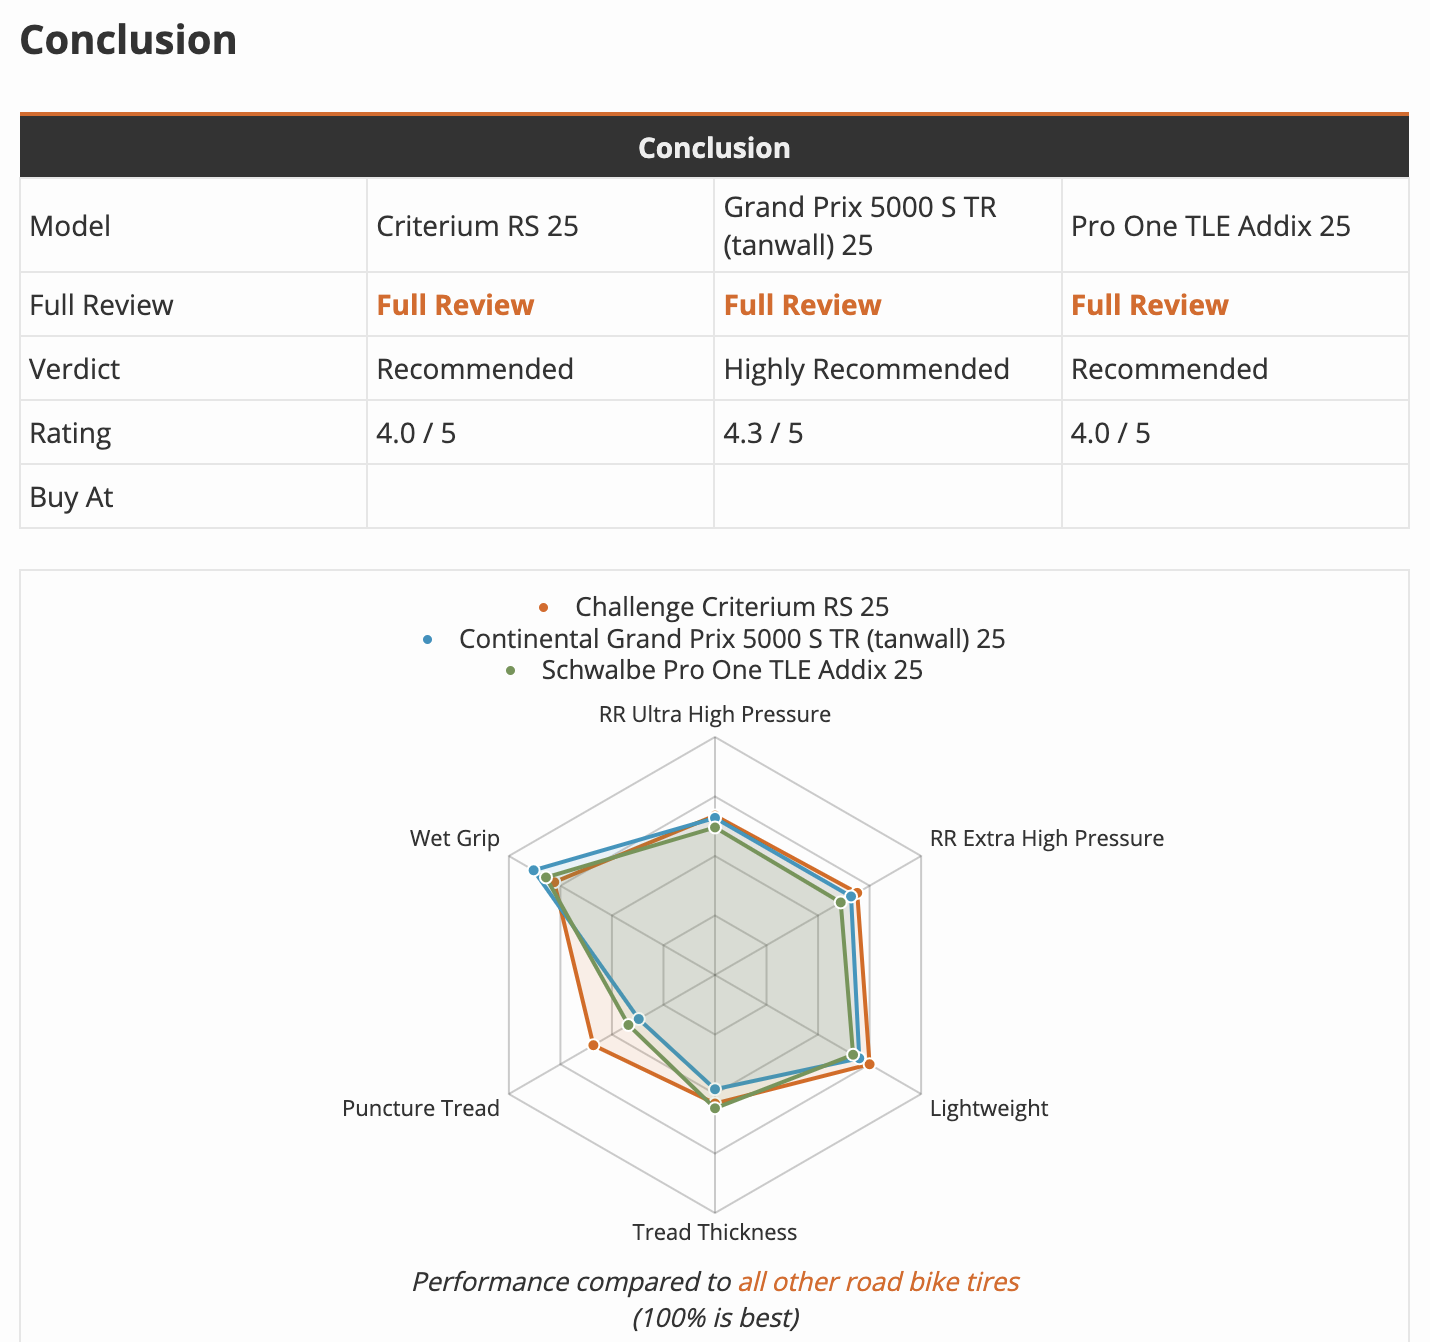Select the blue RR Ultra High Pressure point
The image size is (1430, 1342).
tap(714, 818)
